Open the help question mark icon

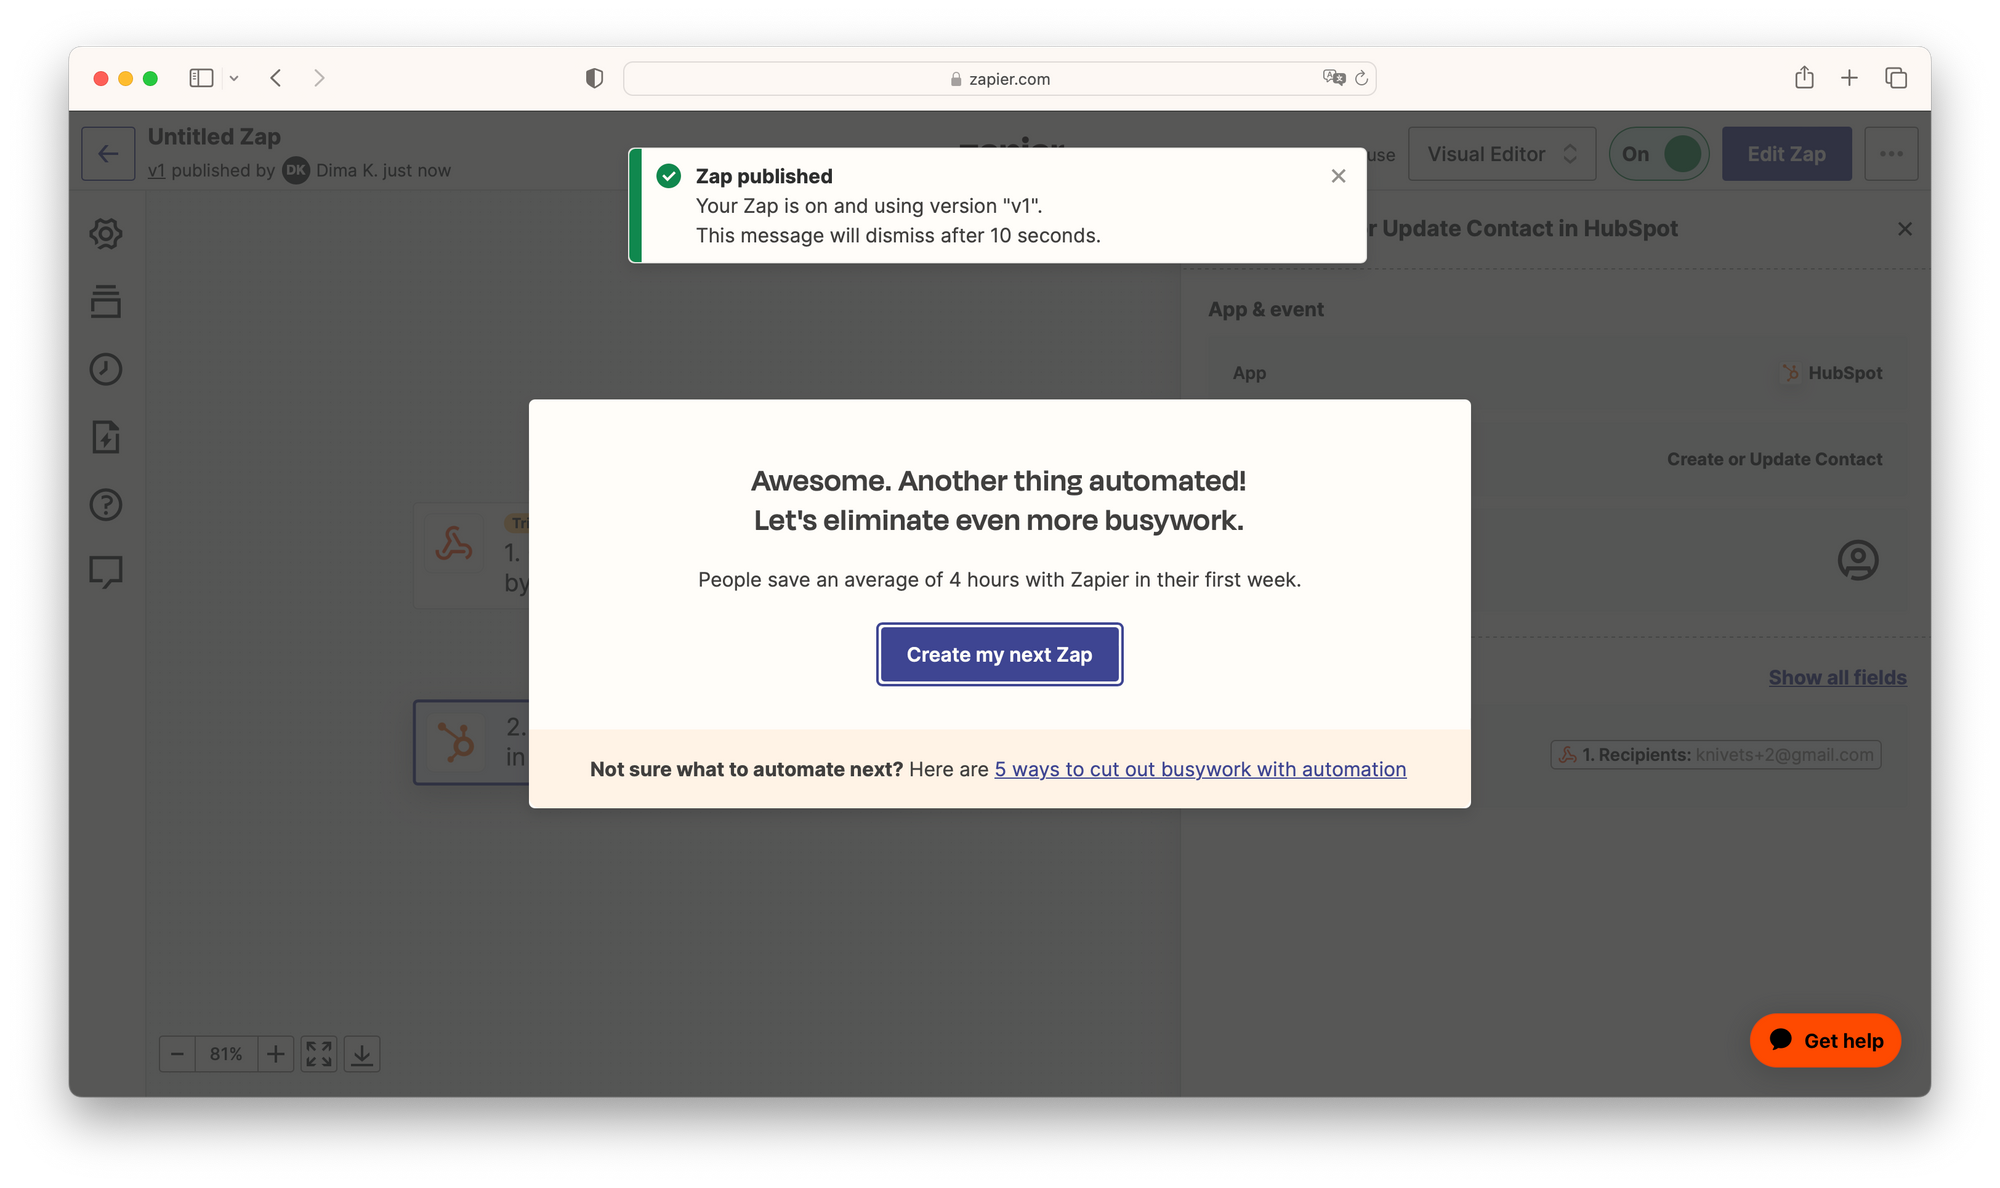[106, 505]
